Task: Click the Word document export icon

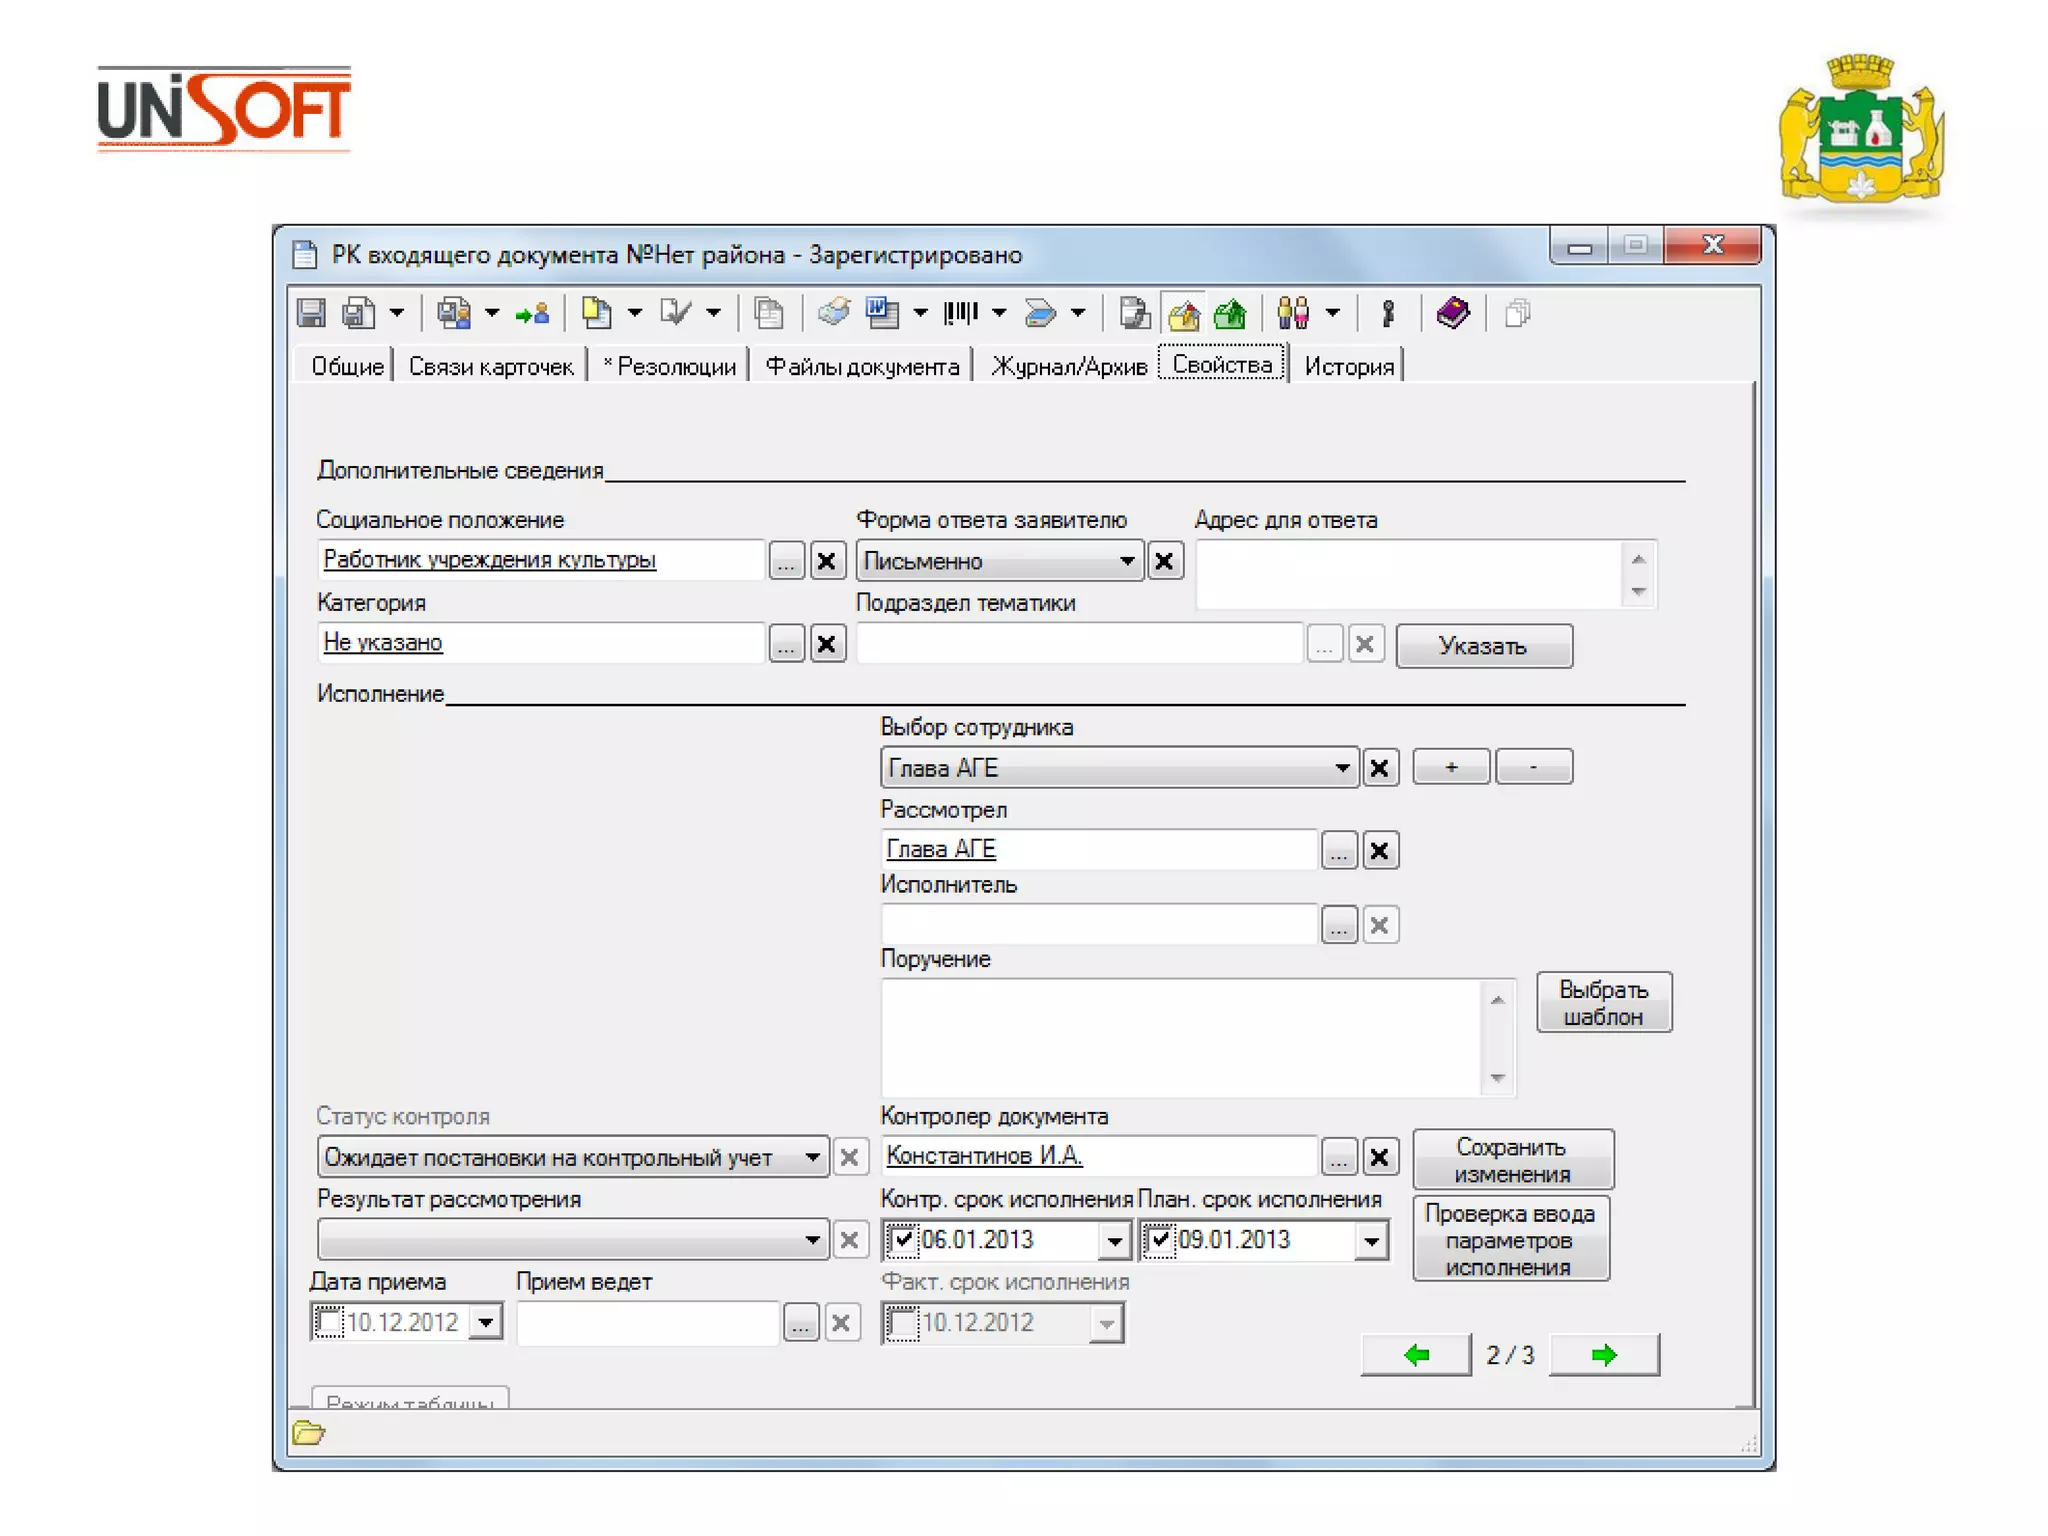Action: 882,314
